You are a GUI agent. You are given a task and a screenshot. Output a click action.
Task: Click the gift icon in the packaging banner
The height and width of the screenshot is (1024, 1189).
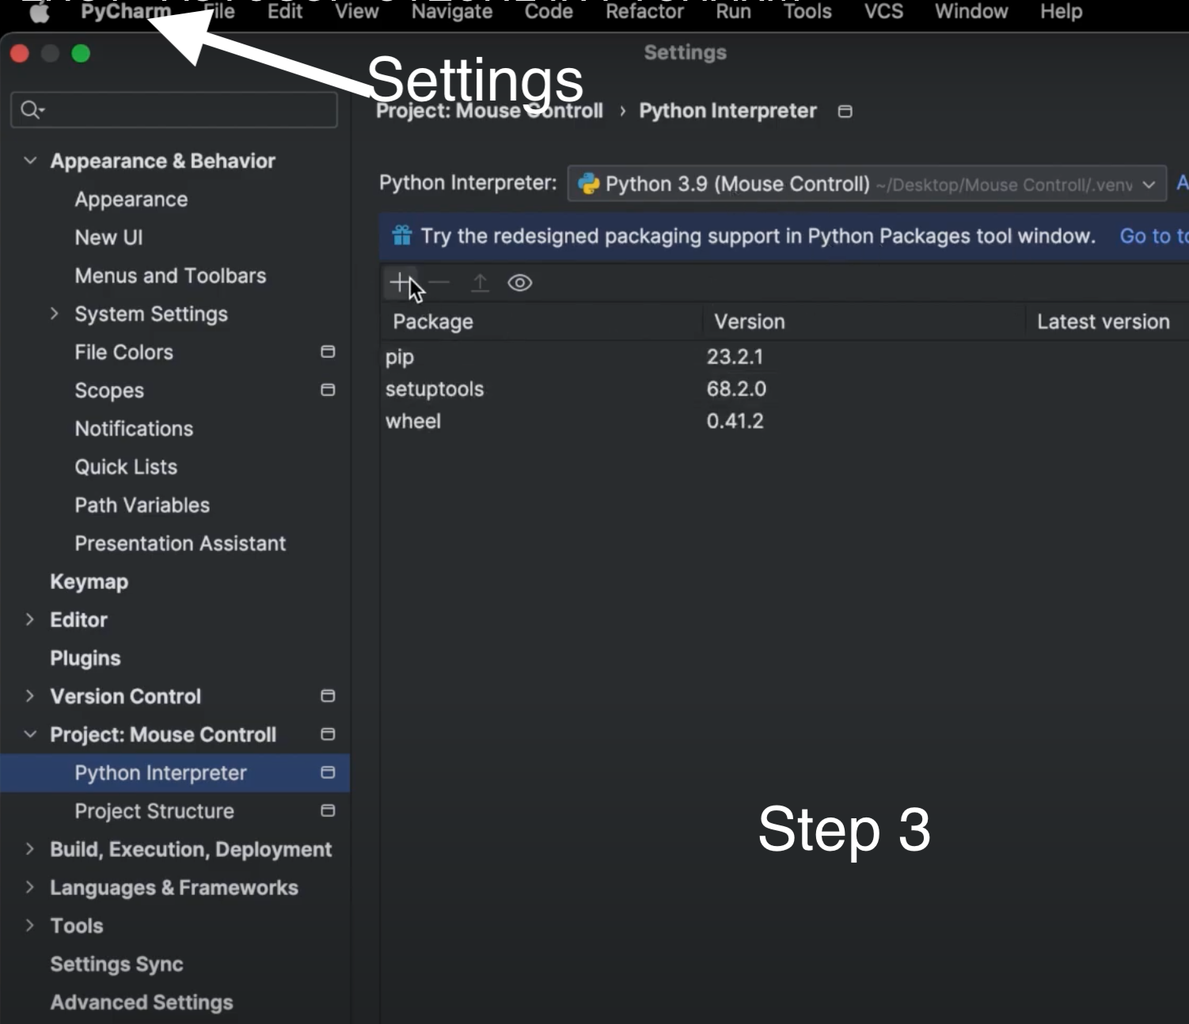pos(401,236)
